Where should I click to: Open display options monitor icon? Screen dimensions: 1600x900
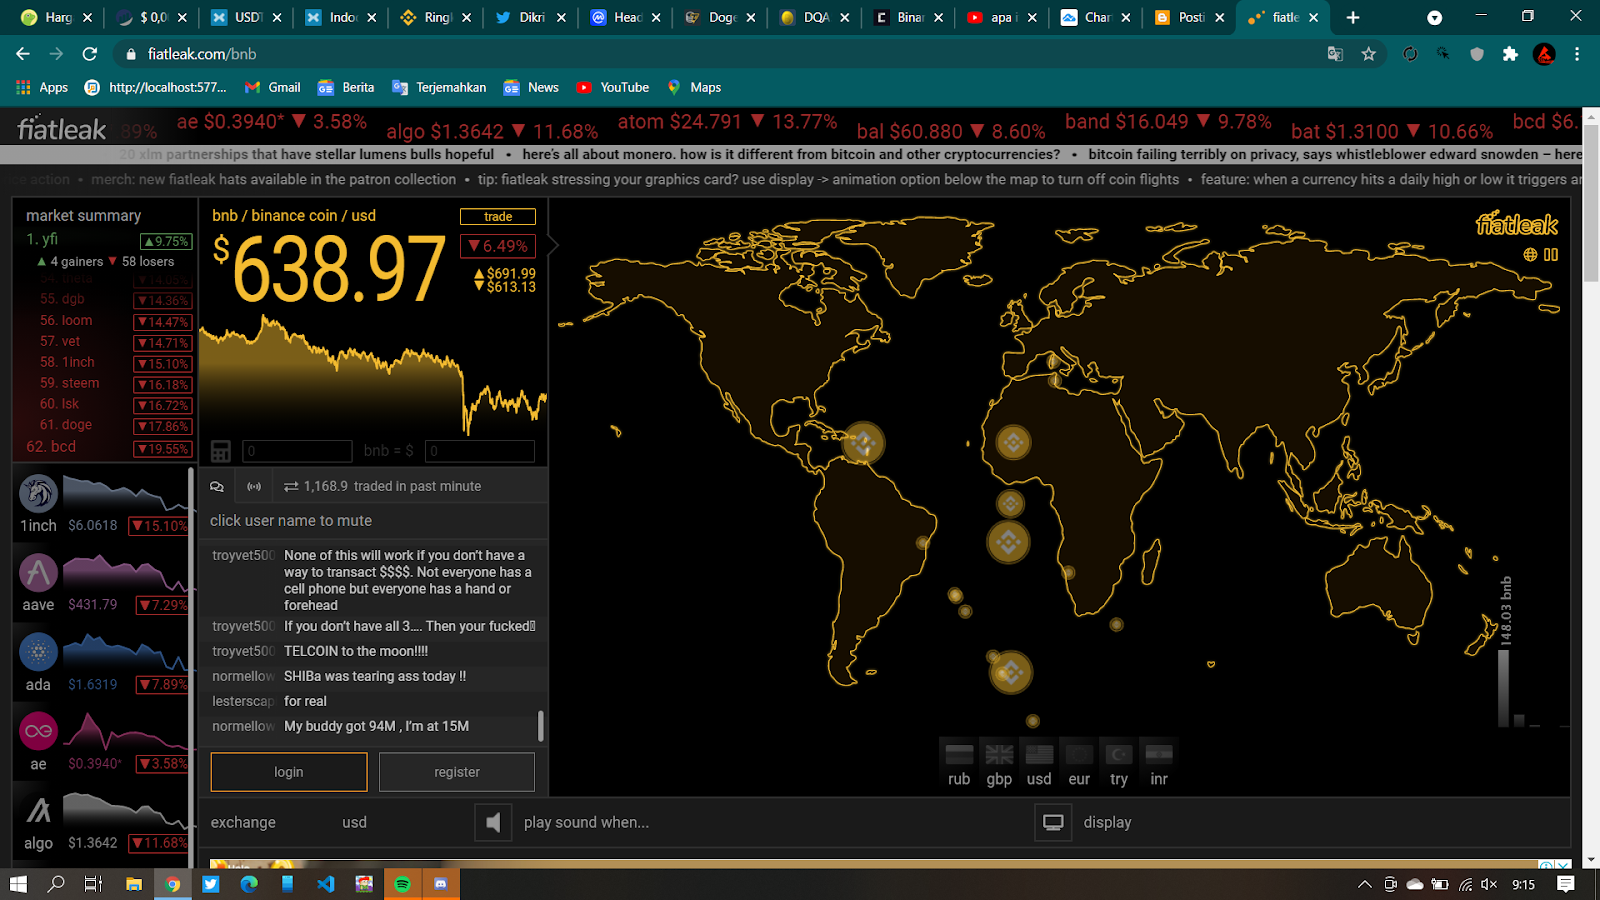point(1053,822)
